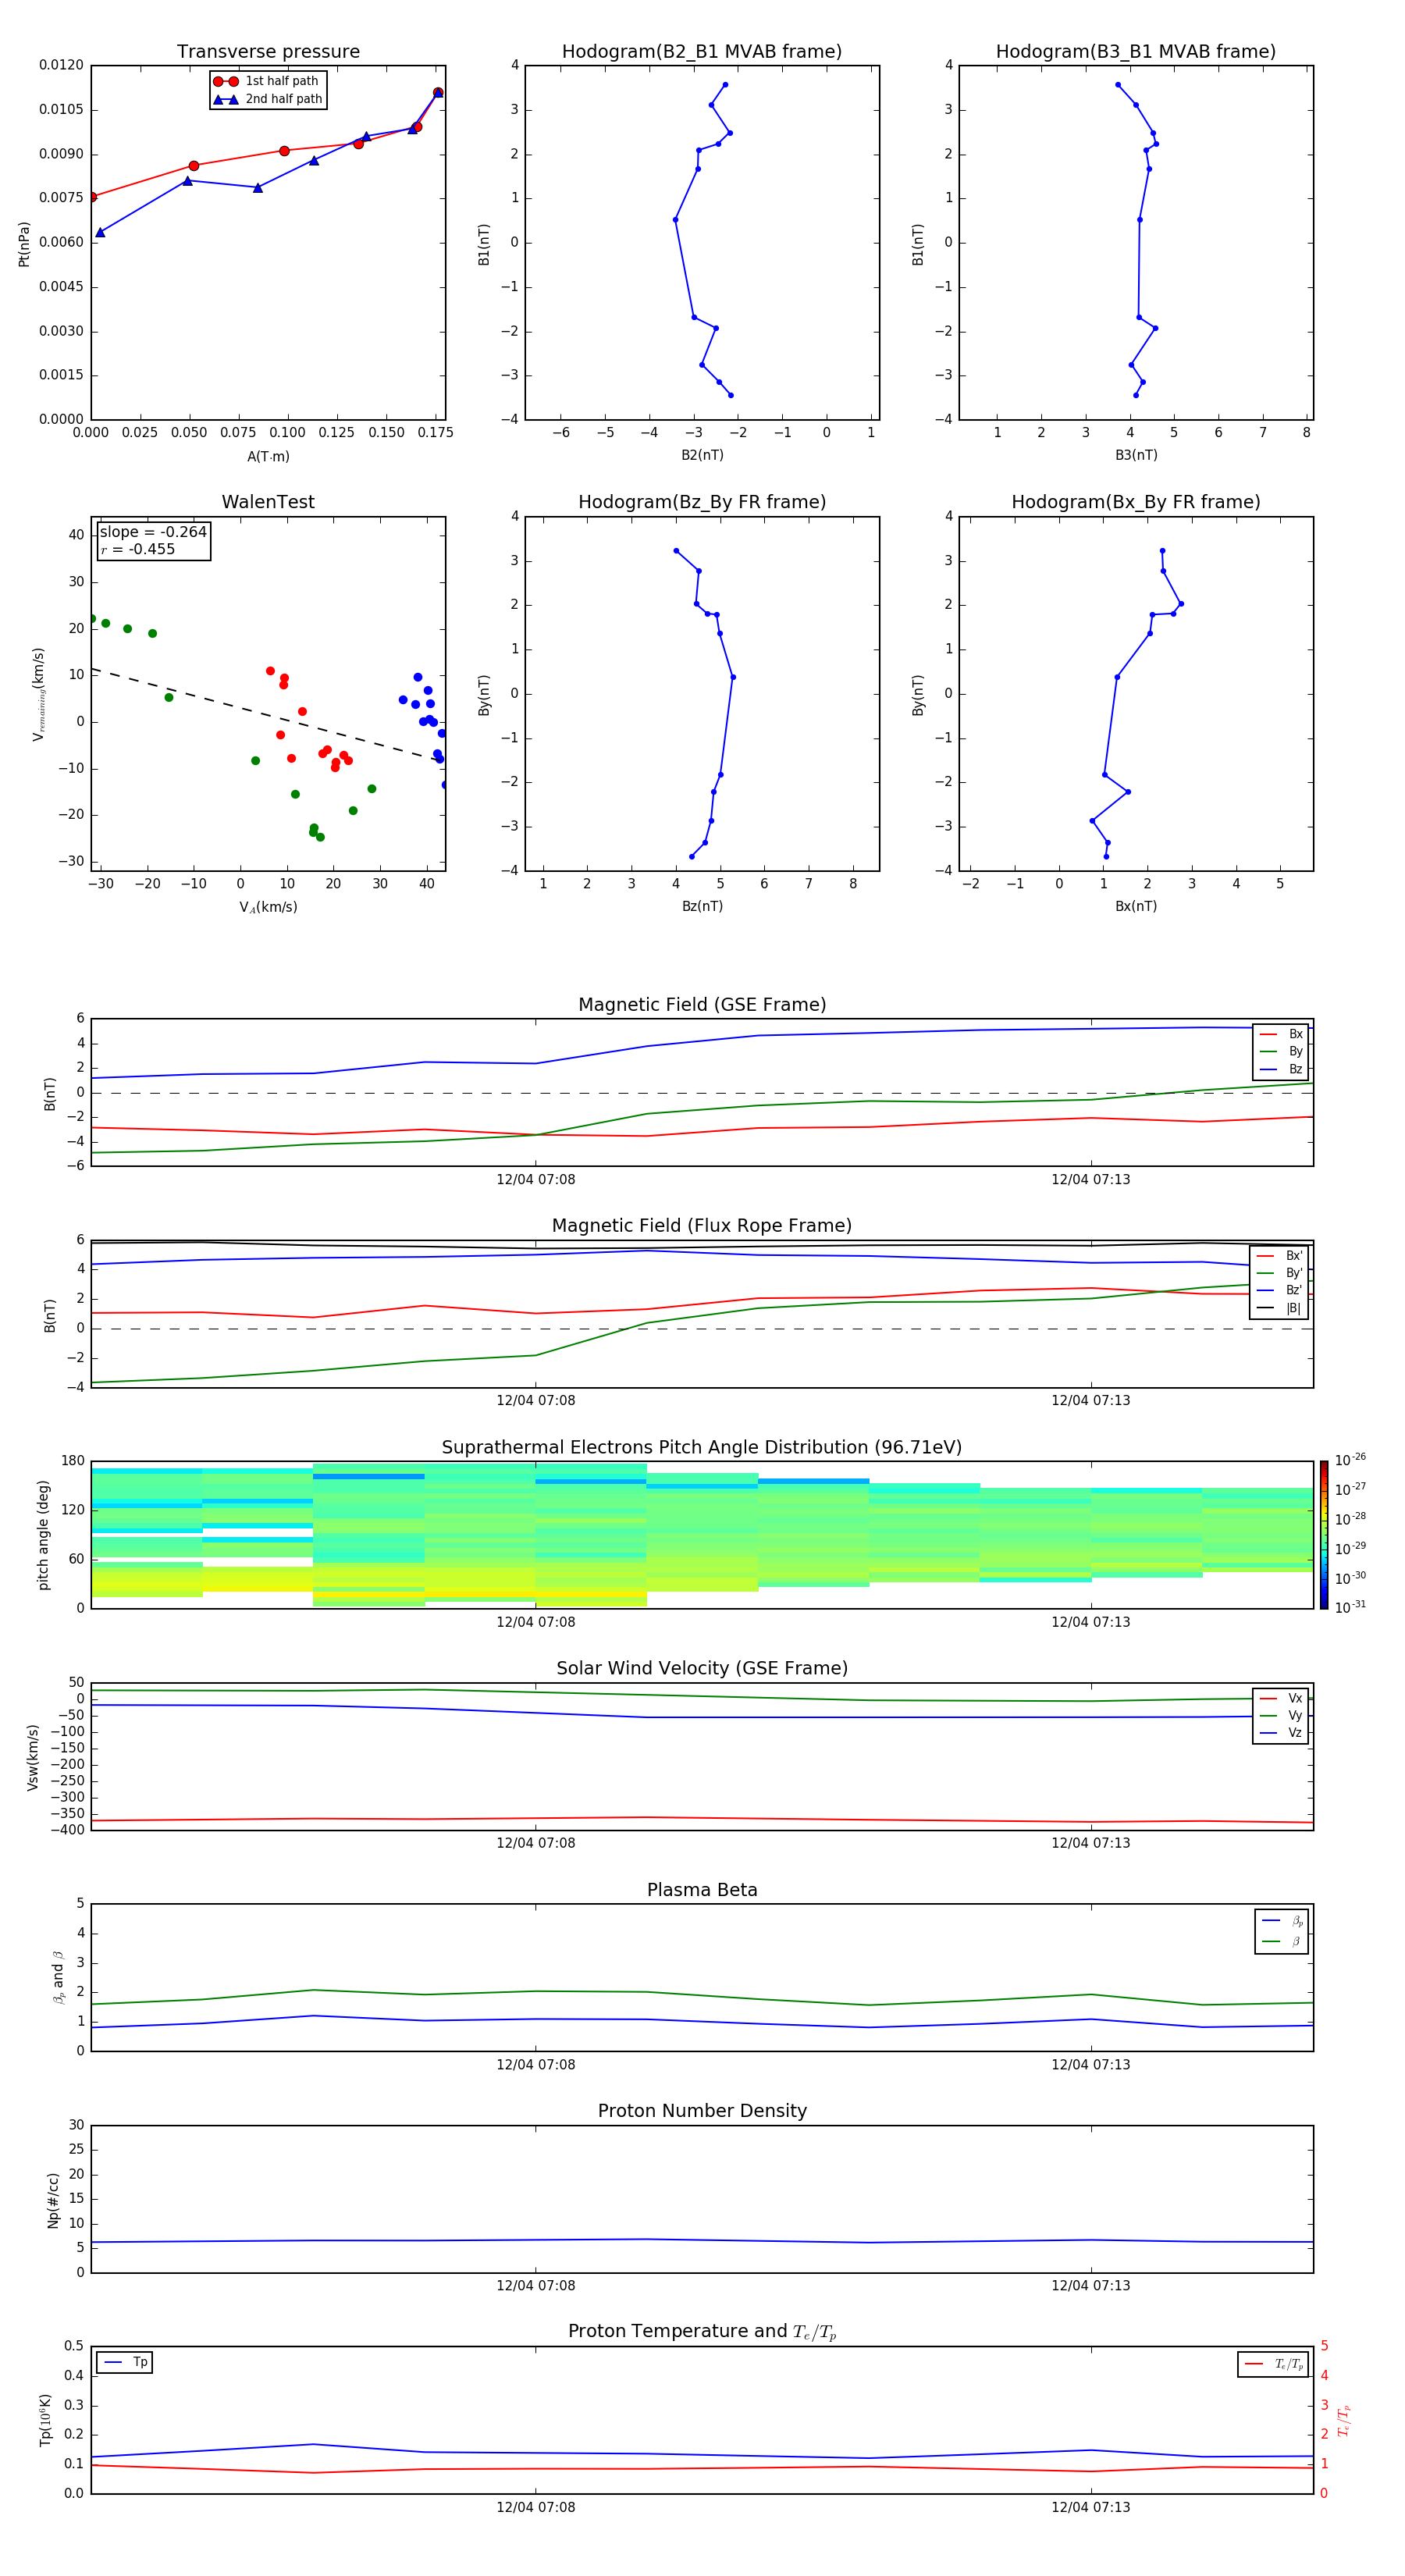Click the "r = -0.455" annotation
1405x2576 pixels.
tap(138, 549)
